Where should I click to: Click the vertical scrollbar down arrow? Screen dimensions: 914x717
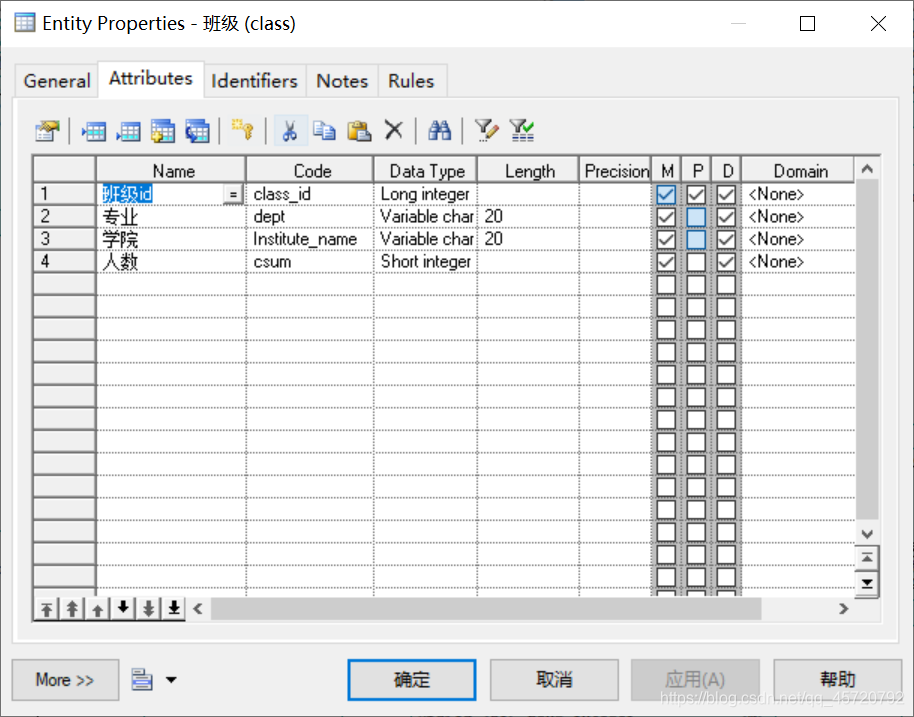click(867, 533)
